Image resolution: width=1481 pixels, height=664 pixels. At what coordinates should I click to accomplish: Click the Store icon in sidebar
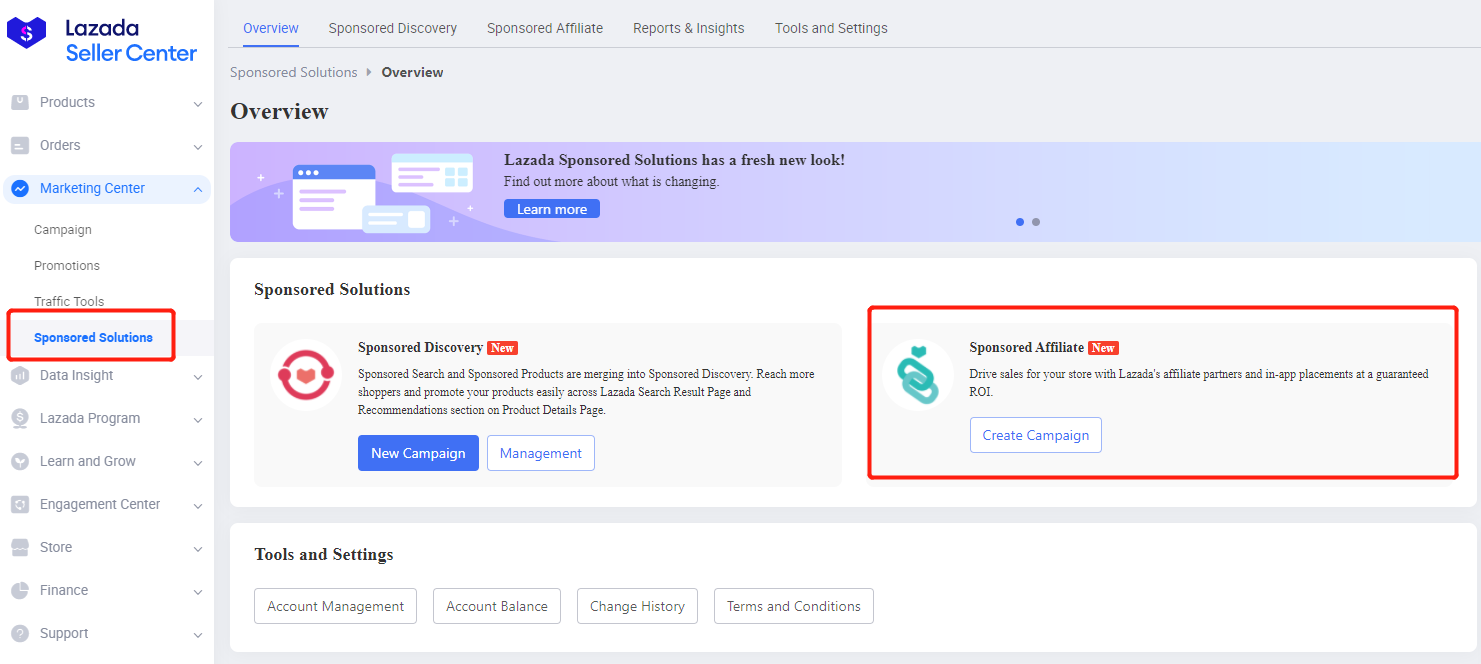(20, 548)
